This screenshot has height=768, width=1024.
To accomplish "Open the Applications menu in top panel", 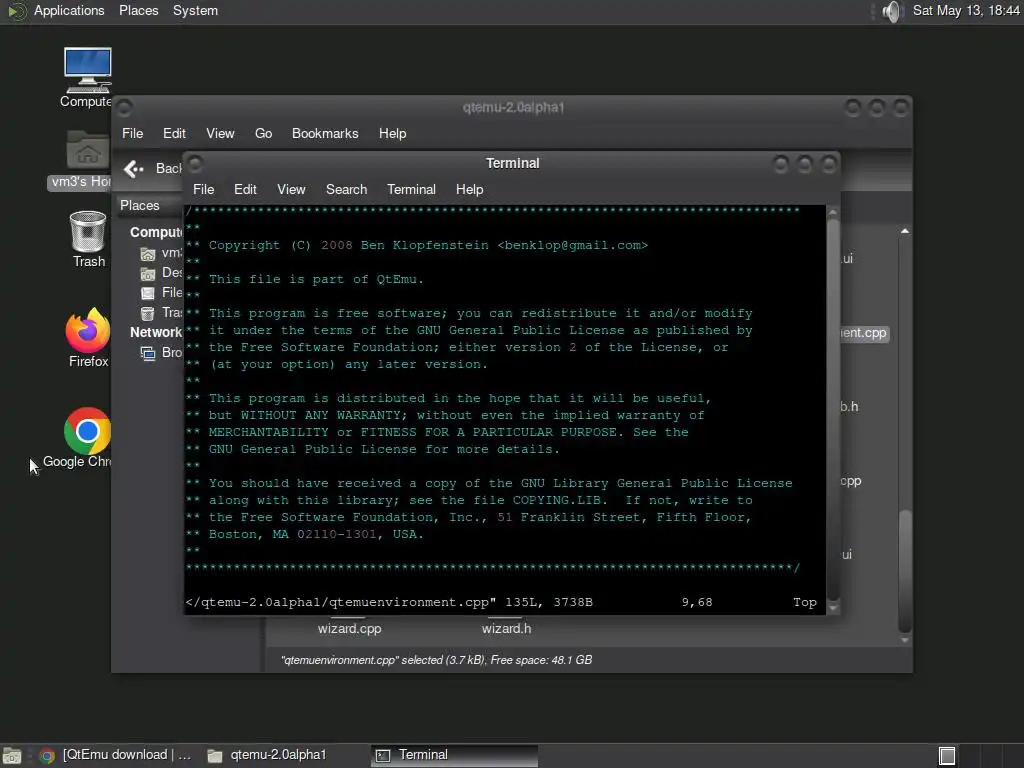I will click(x=69, y=10).
